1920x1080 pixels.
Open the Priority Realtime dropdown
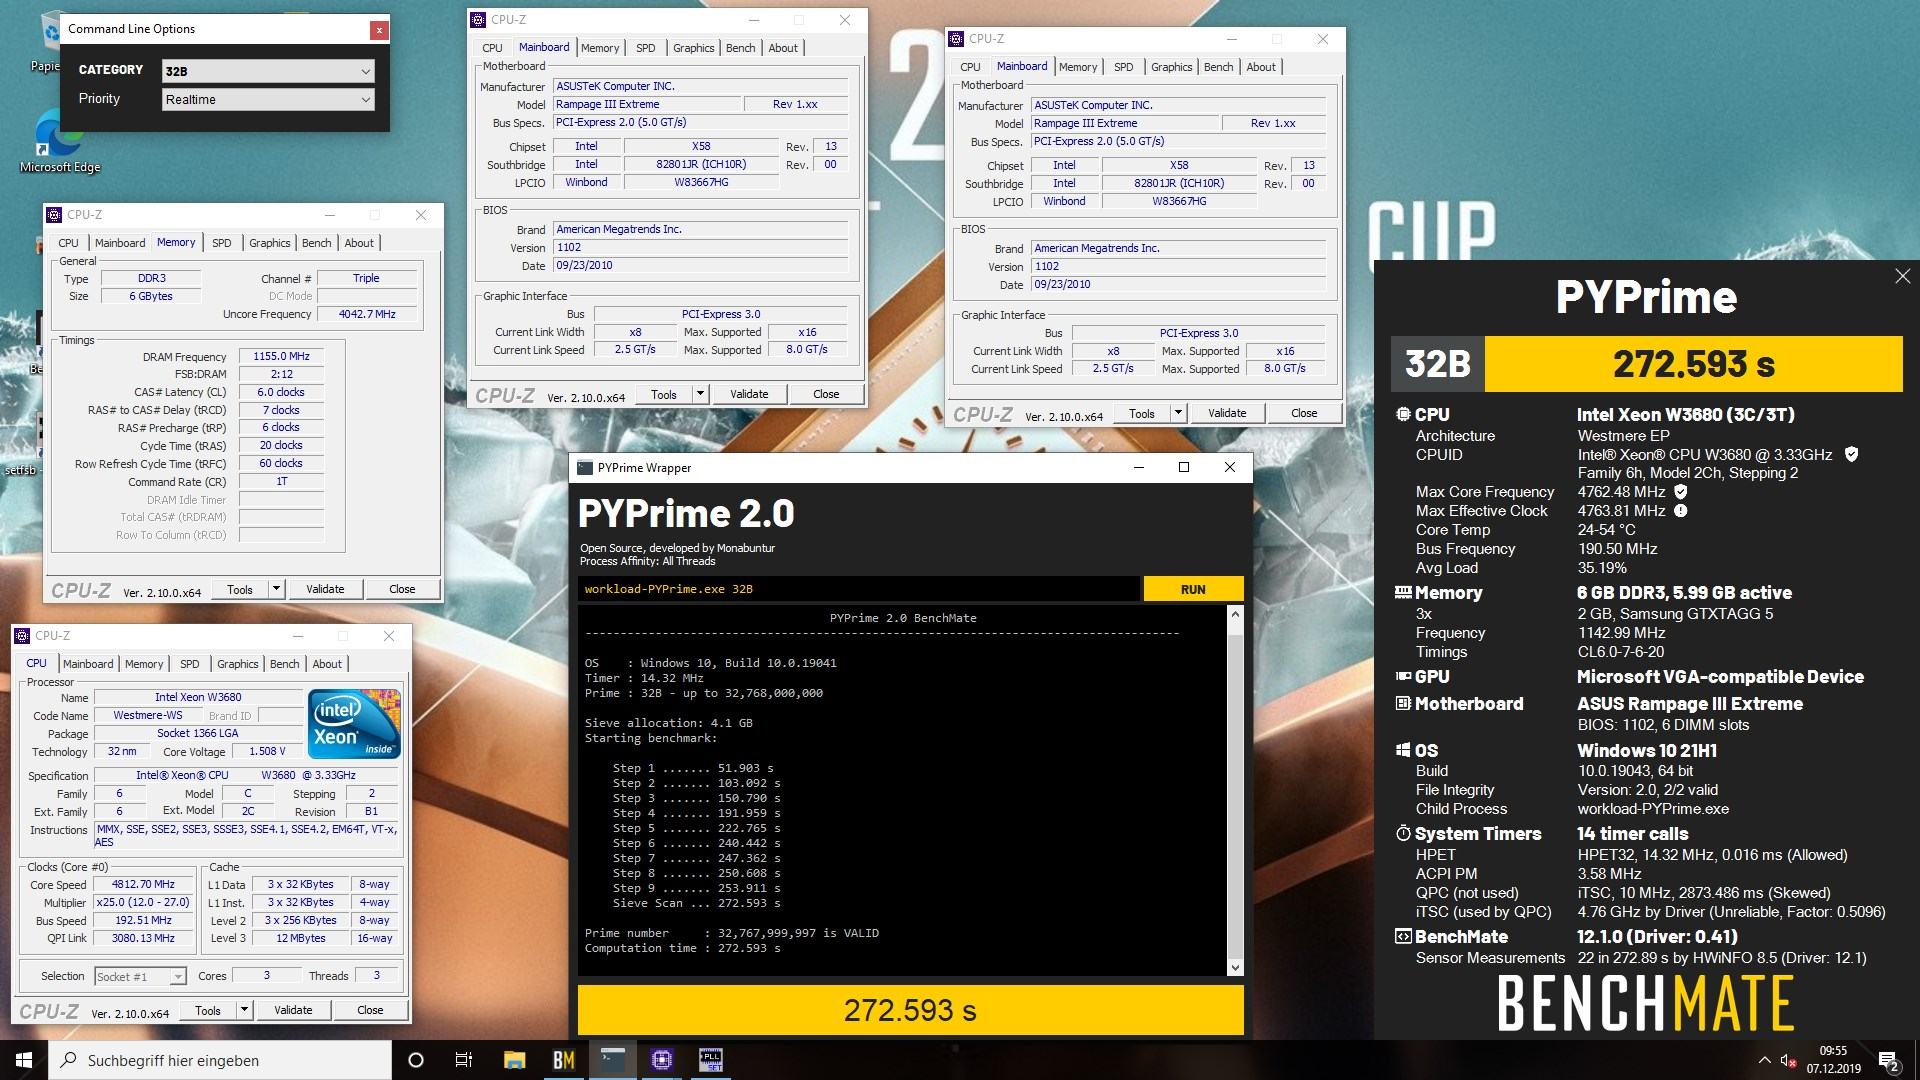[x=268, y=99]
